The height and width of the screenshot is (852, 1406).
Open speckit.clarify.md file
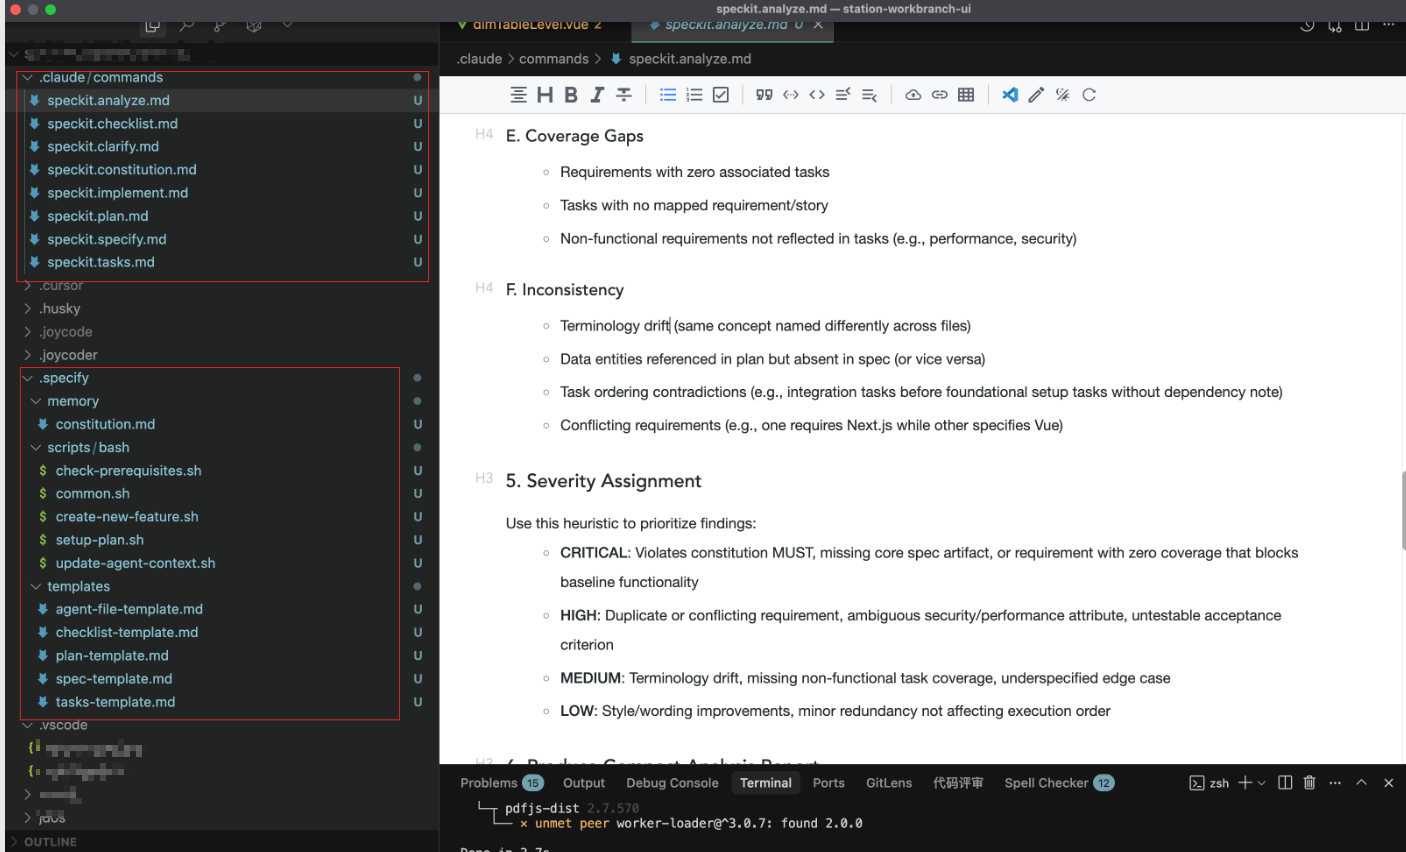pyautogui.click(x=103, y=147)
